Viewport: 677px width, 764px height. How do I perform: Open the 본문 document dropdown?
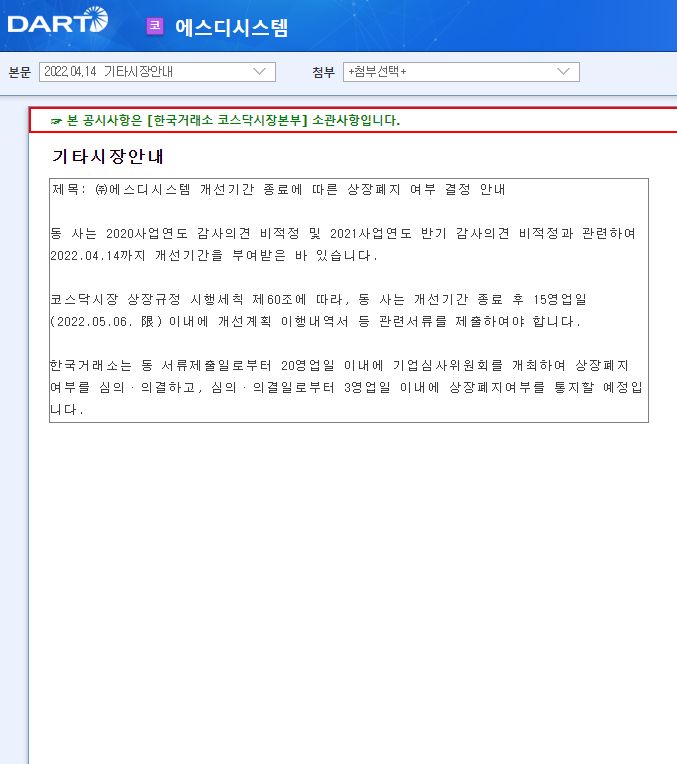157,72
